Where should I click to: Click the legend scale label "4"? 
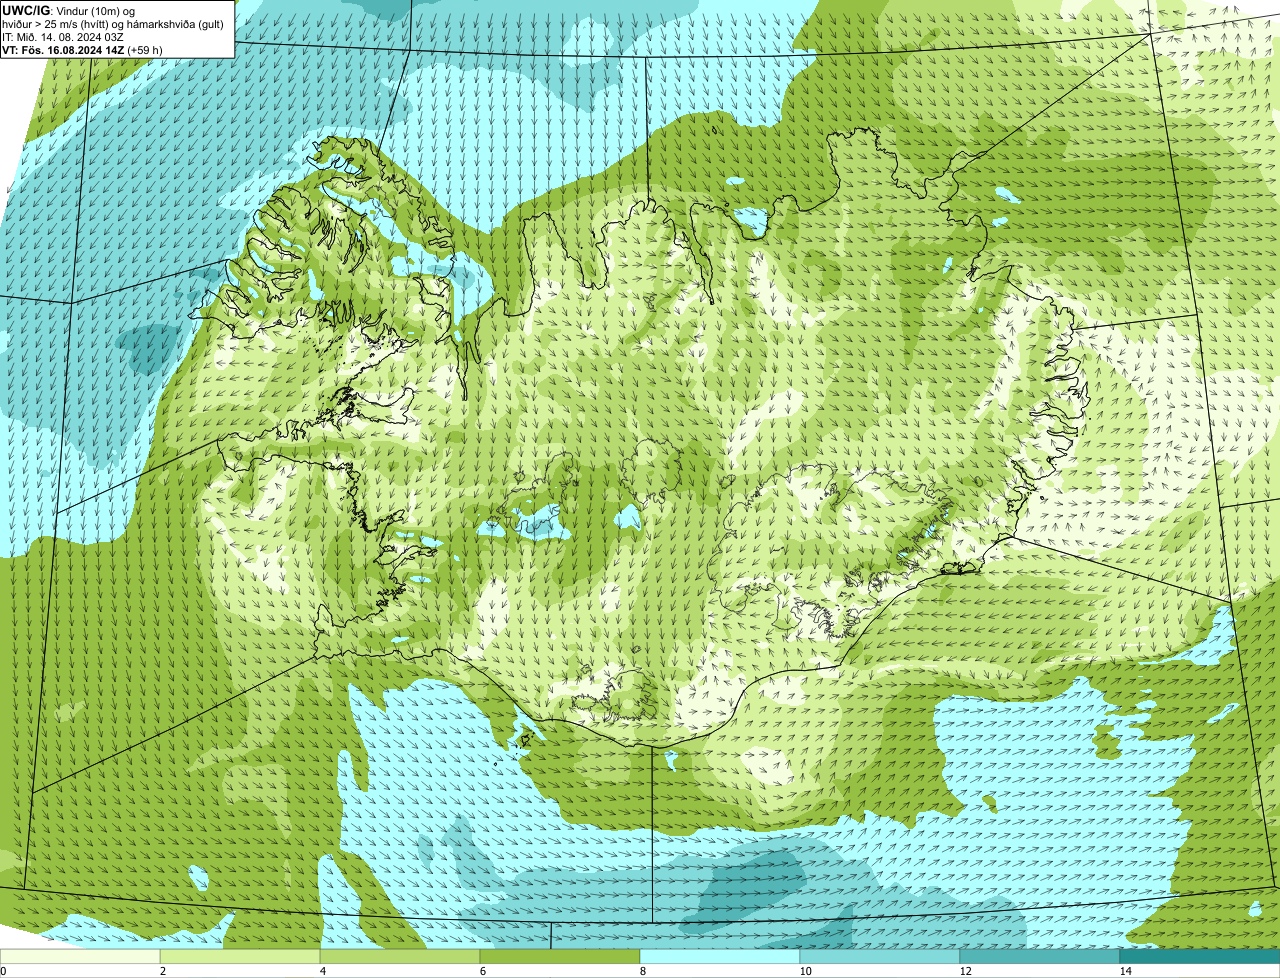coord(322,971)
